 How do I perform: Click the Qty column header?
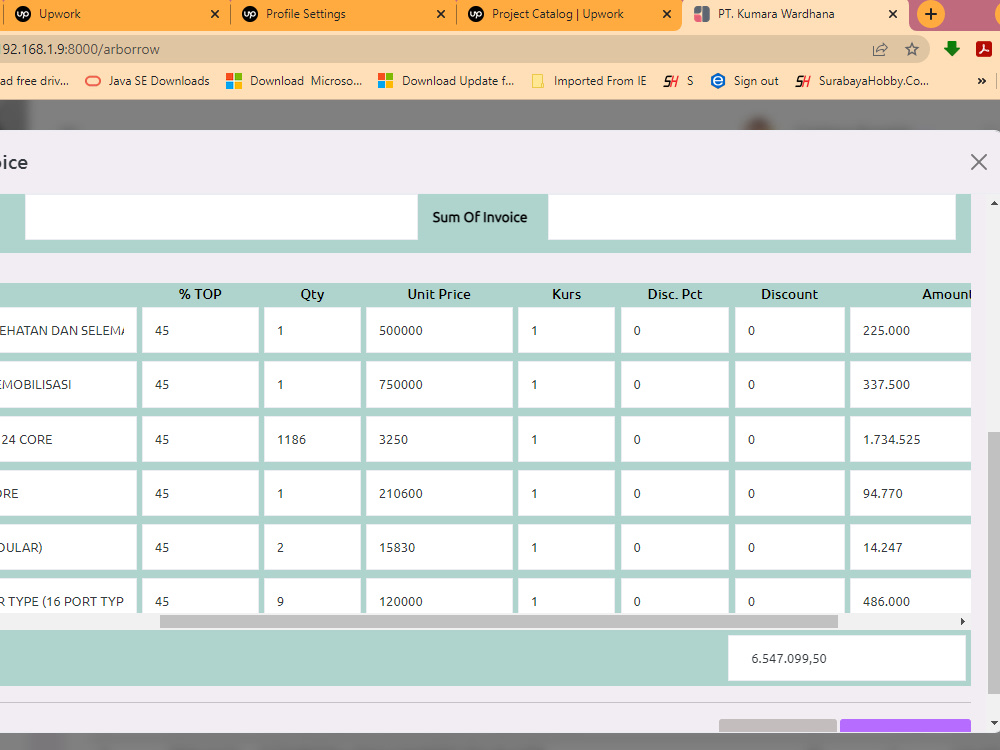(x=312, y=294)
